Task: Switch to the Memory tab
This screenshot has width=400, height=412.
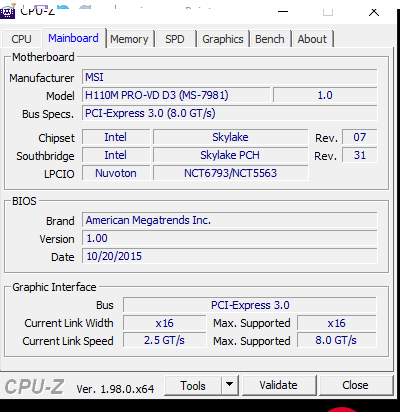Action: [x=129, y=39]
